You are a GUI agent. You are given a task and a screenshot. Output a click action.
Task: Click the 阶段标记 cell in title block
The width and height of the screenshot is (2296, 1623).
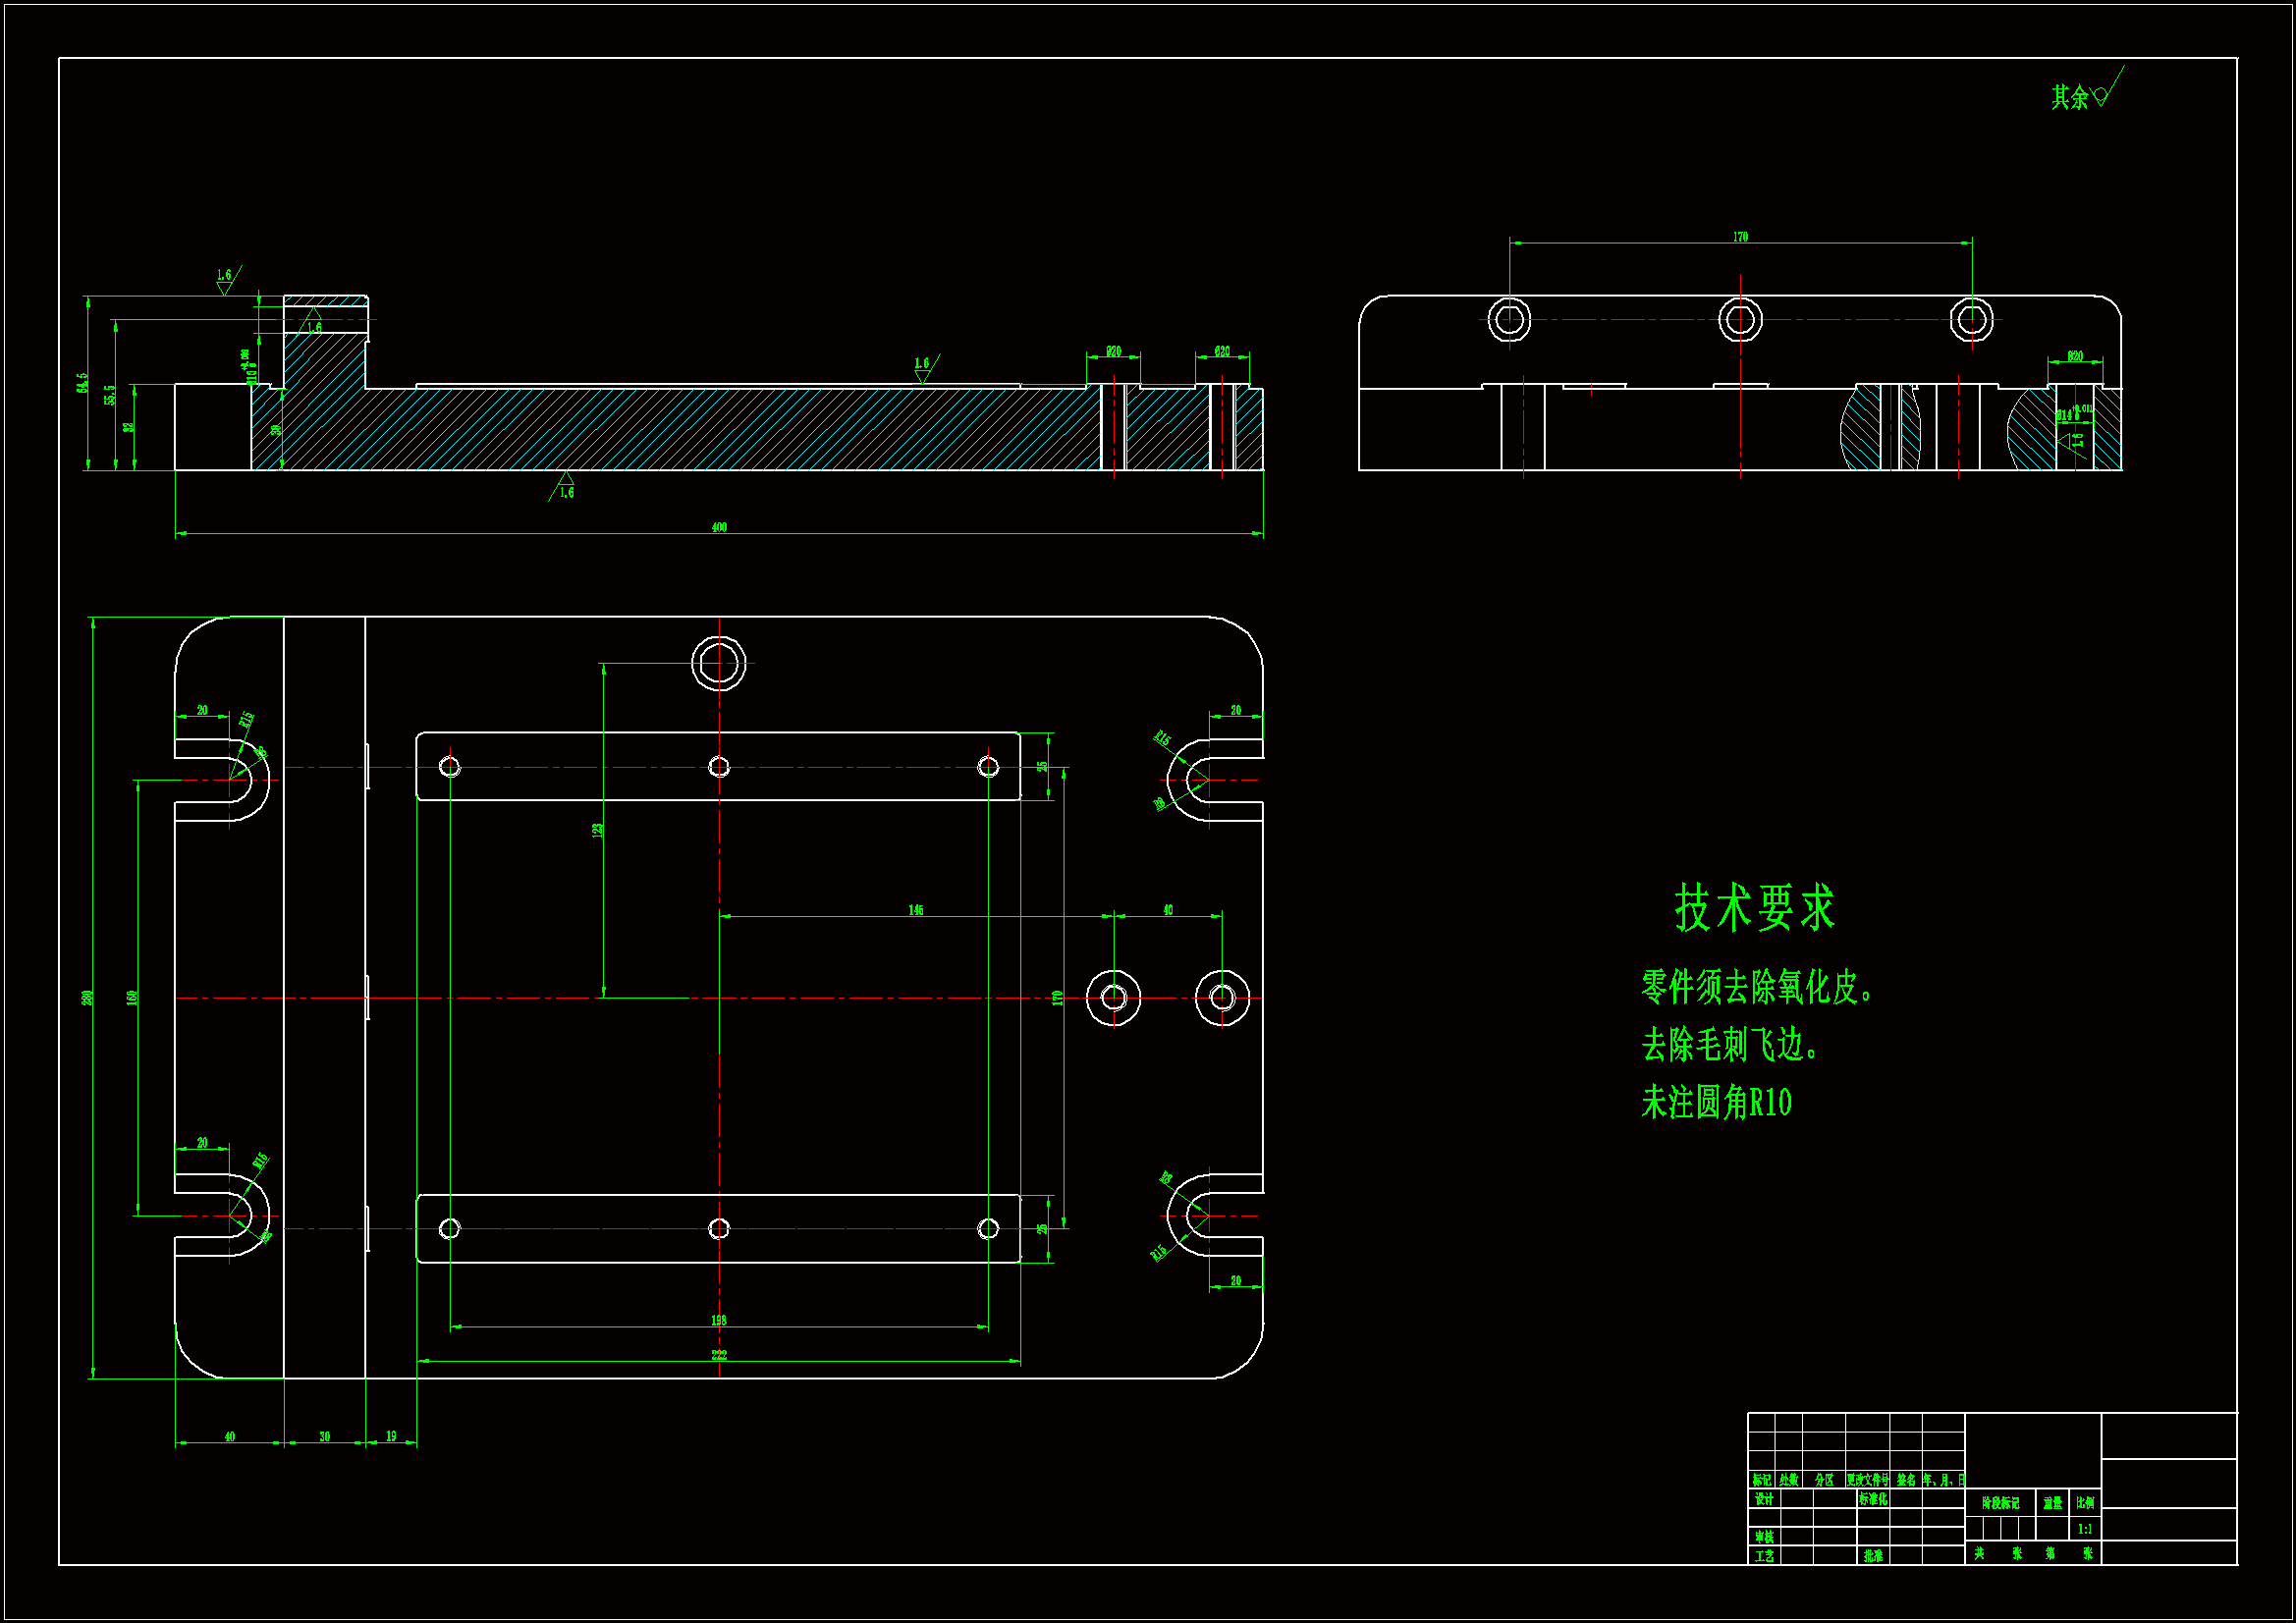(2000, 1503)
